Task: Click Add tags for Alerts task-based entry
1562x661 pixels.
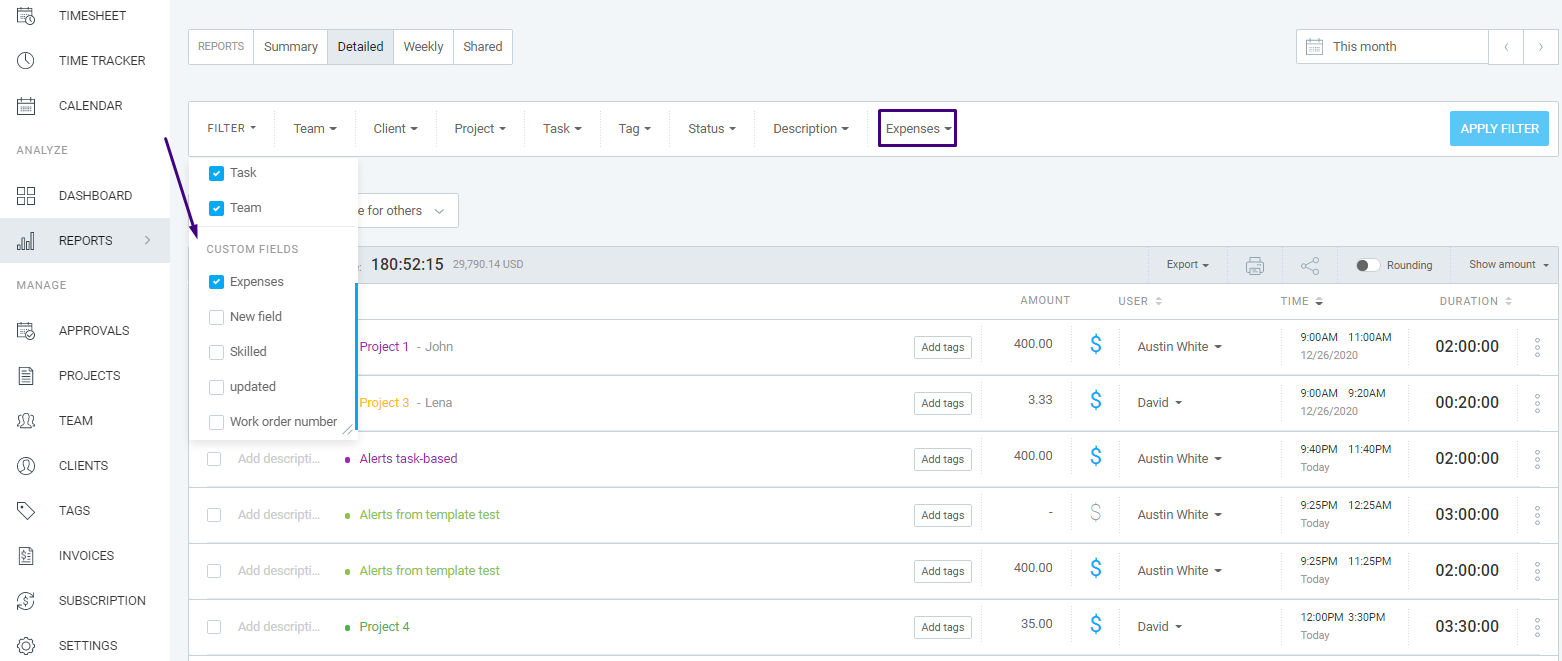Action: pos(942,459)
